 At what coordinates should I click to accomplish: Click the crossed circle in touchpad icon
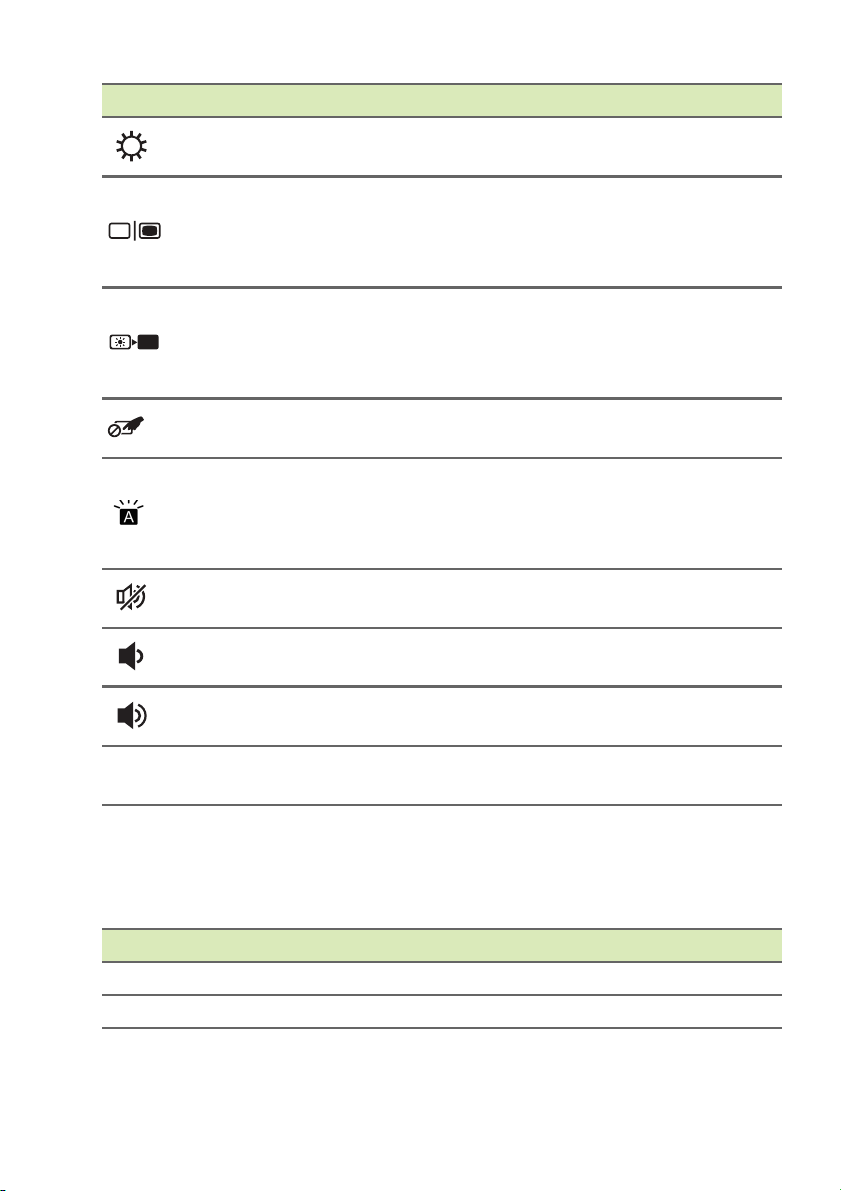pyautogui.click(x=114, y=431)
